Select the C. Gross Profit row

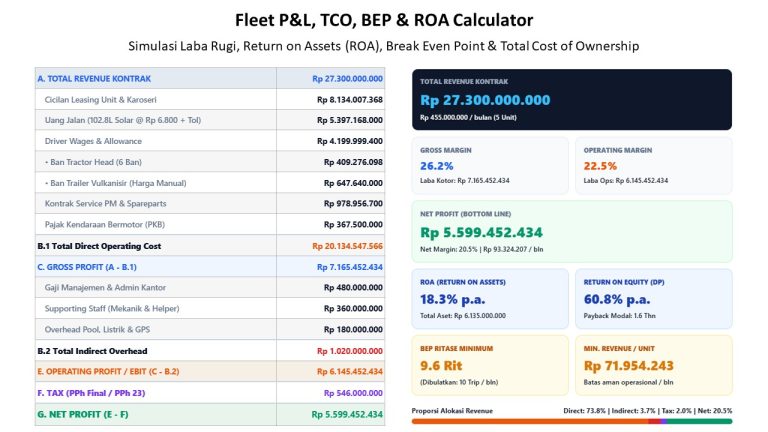coord(210,267)
